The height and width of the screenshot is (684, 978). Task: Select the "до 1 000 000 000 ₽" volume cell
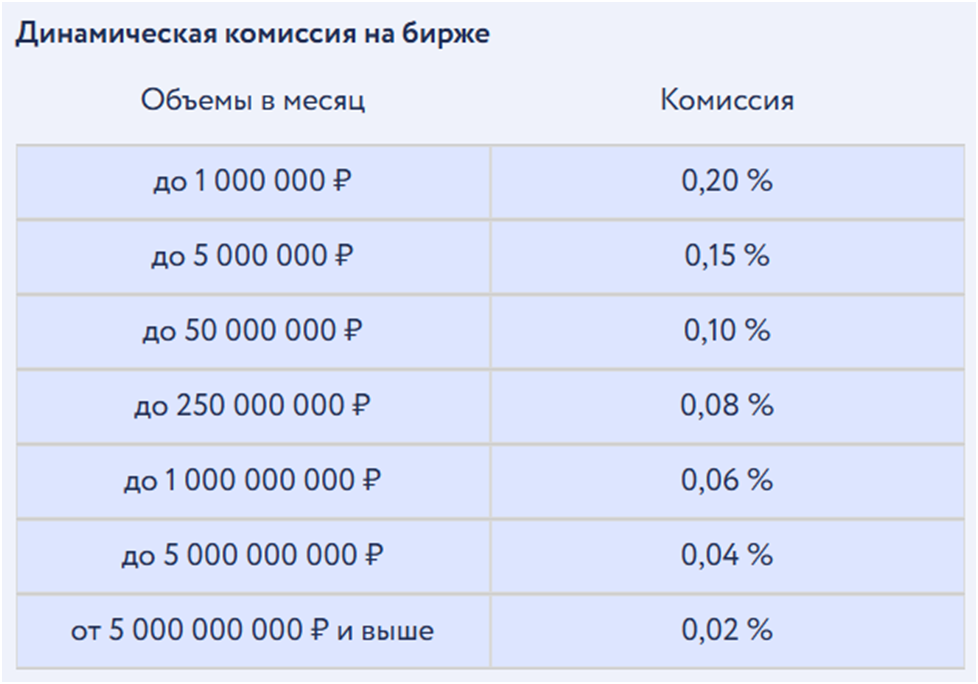pyautogui.click(x=253, y=481)
